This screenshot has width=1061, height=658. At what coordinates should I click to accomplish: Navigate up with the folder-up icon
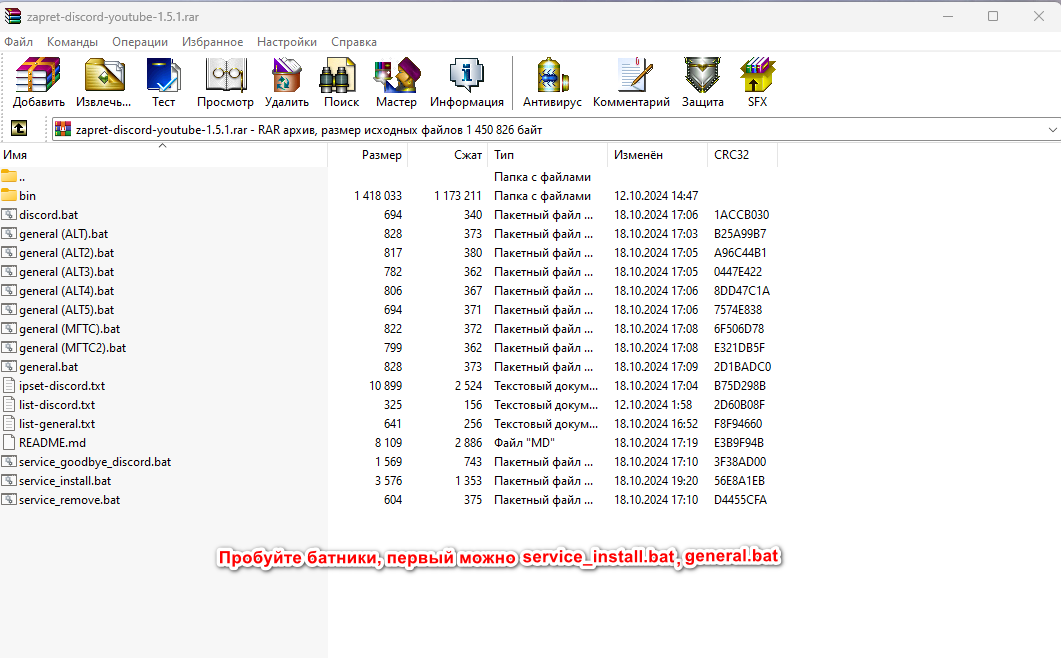point(21,129)
